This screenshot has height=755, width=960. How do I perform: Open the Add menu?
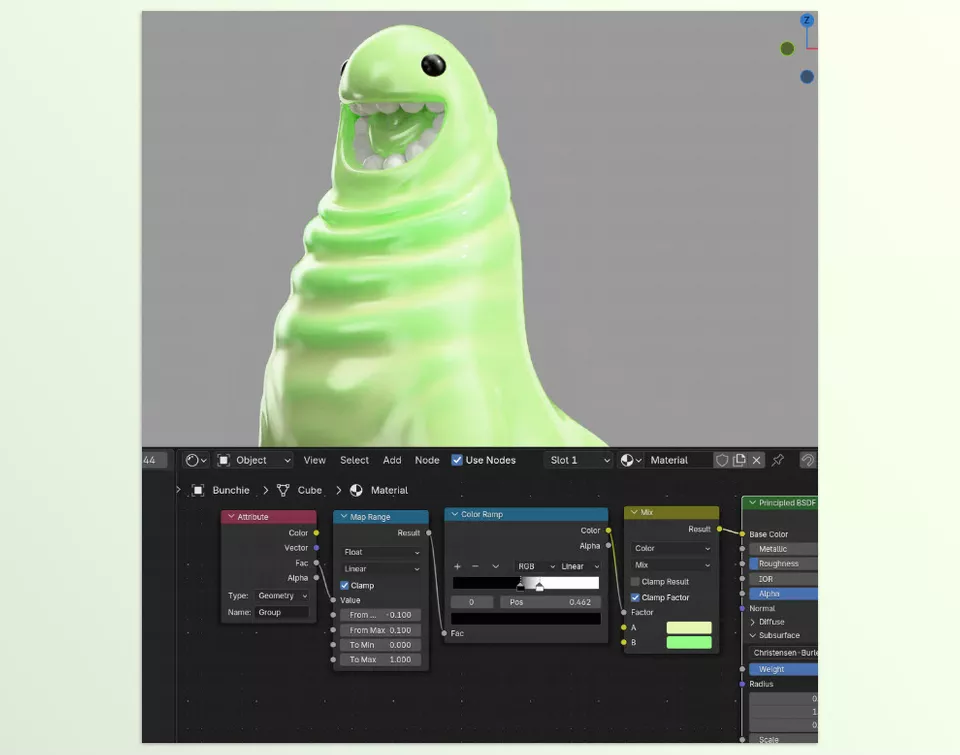point(392,460)
